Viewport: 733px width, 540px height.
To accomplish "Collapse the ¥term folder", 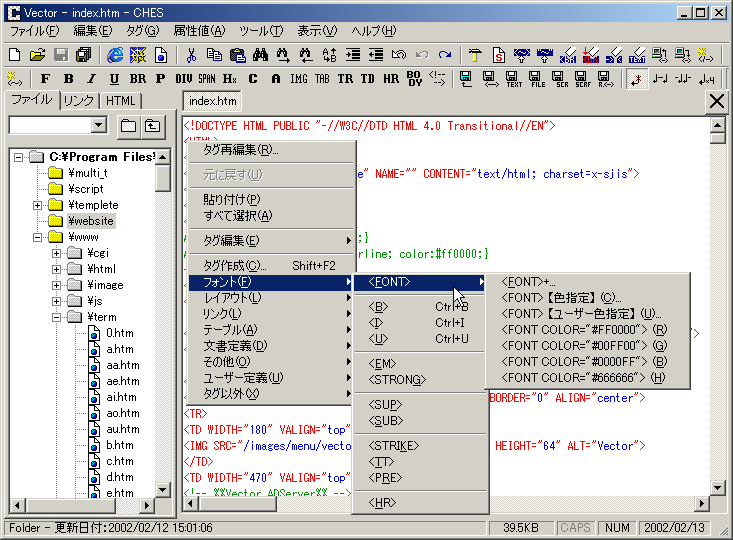I will pyautogui.click(x=57, y=317).
